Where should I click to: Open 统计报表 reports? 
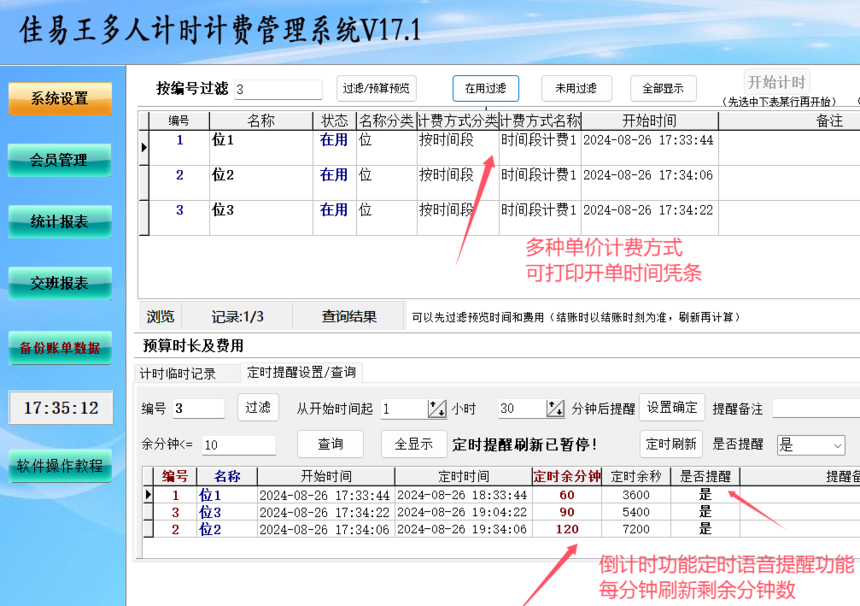(60, 222)
